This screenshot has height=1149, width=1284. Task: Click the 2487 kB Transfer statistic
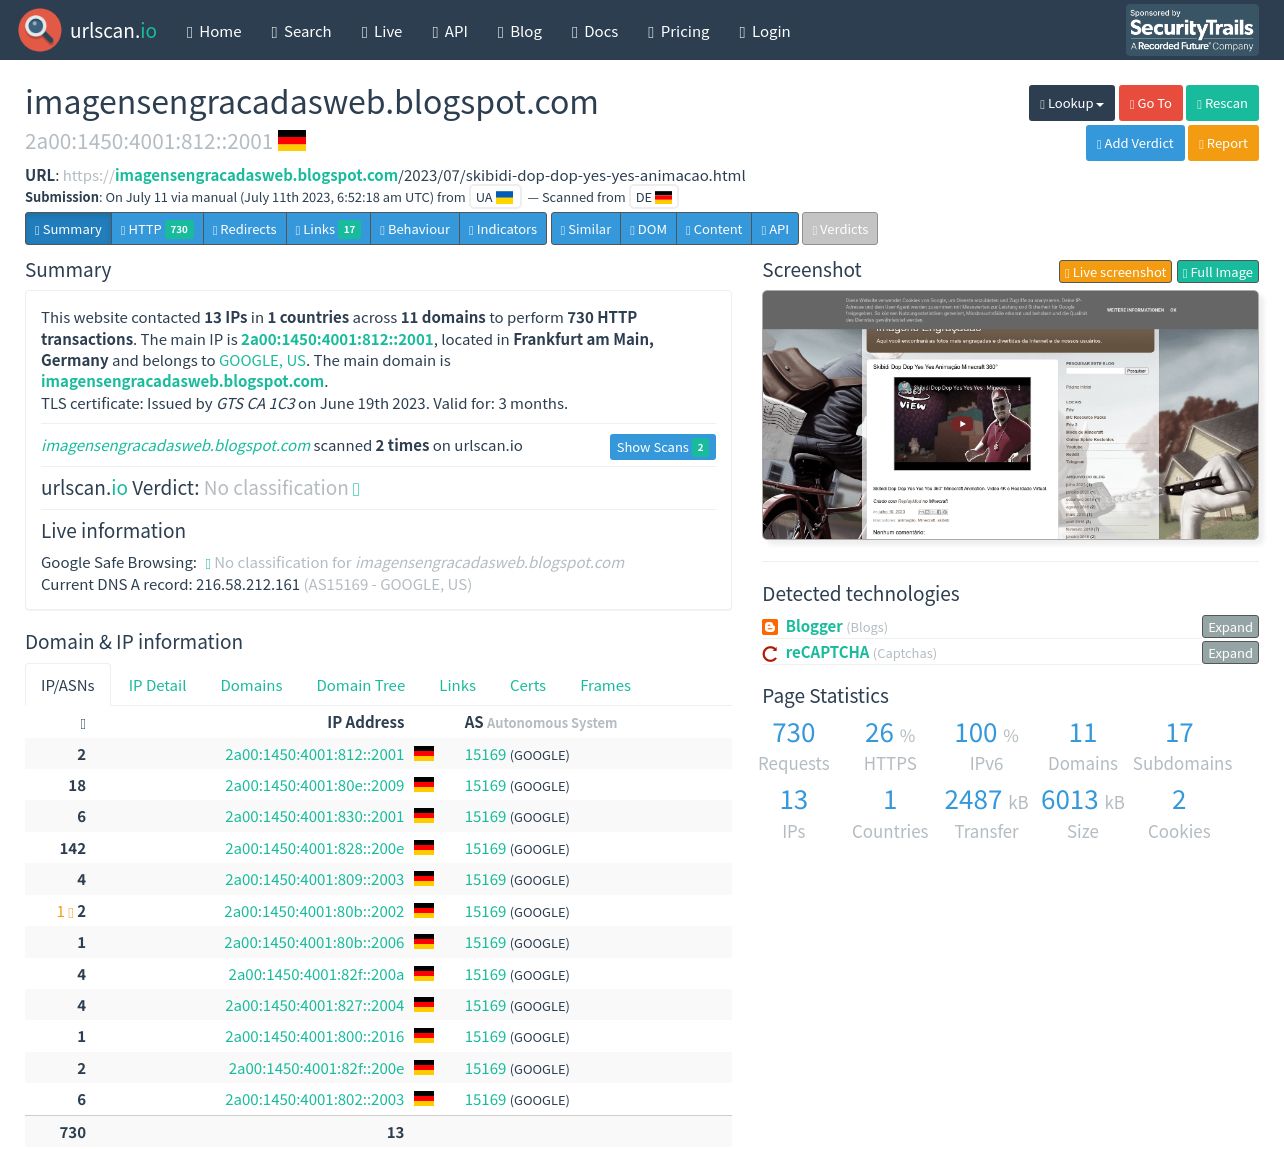click(986, 813)
